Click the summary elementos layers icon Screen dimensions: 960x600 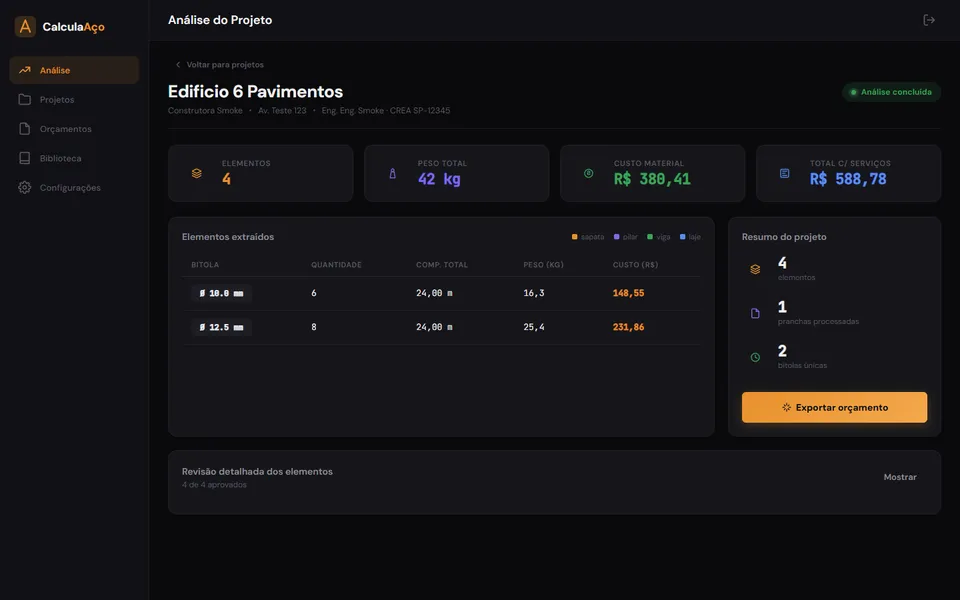pyautogui.click(x=755, y=269)
